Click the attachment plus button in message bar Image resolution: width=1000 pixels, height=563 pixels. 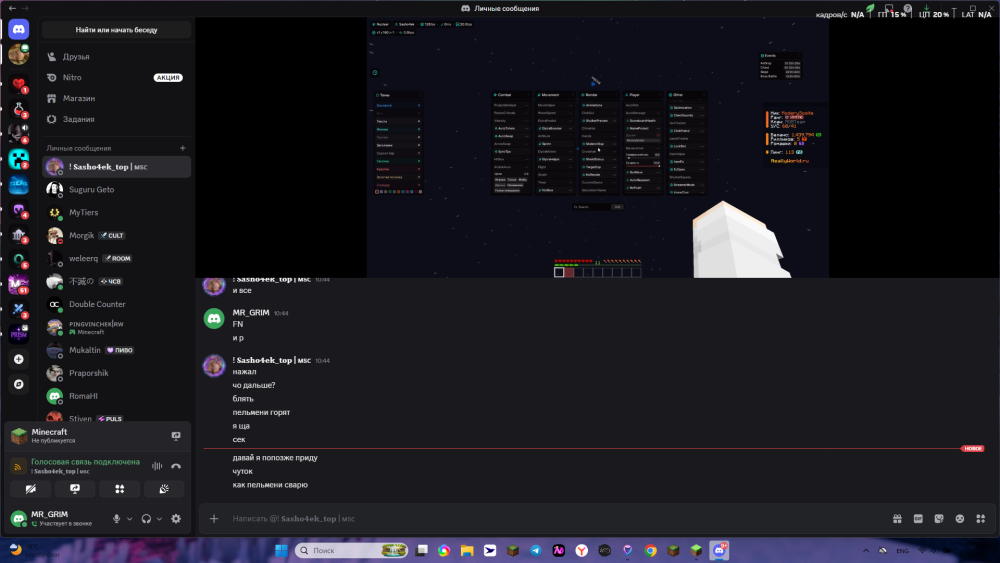click(x=214, y=519)
